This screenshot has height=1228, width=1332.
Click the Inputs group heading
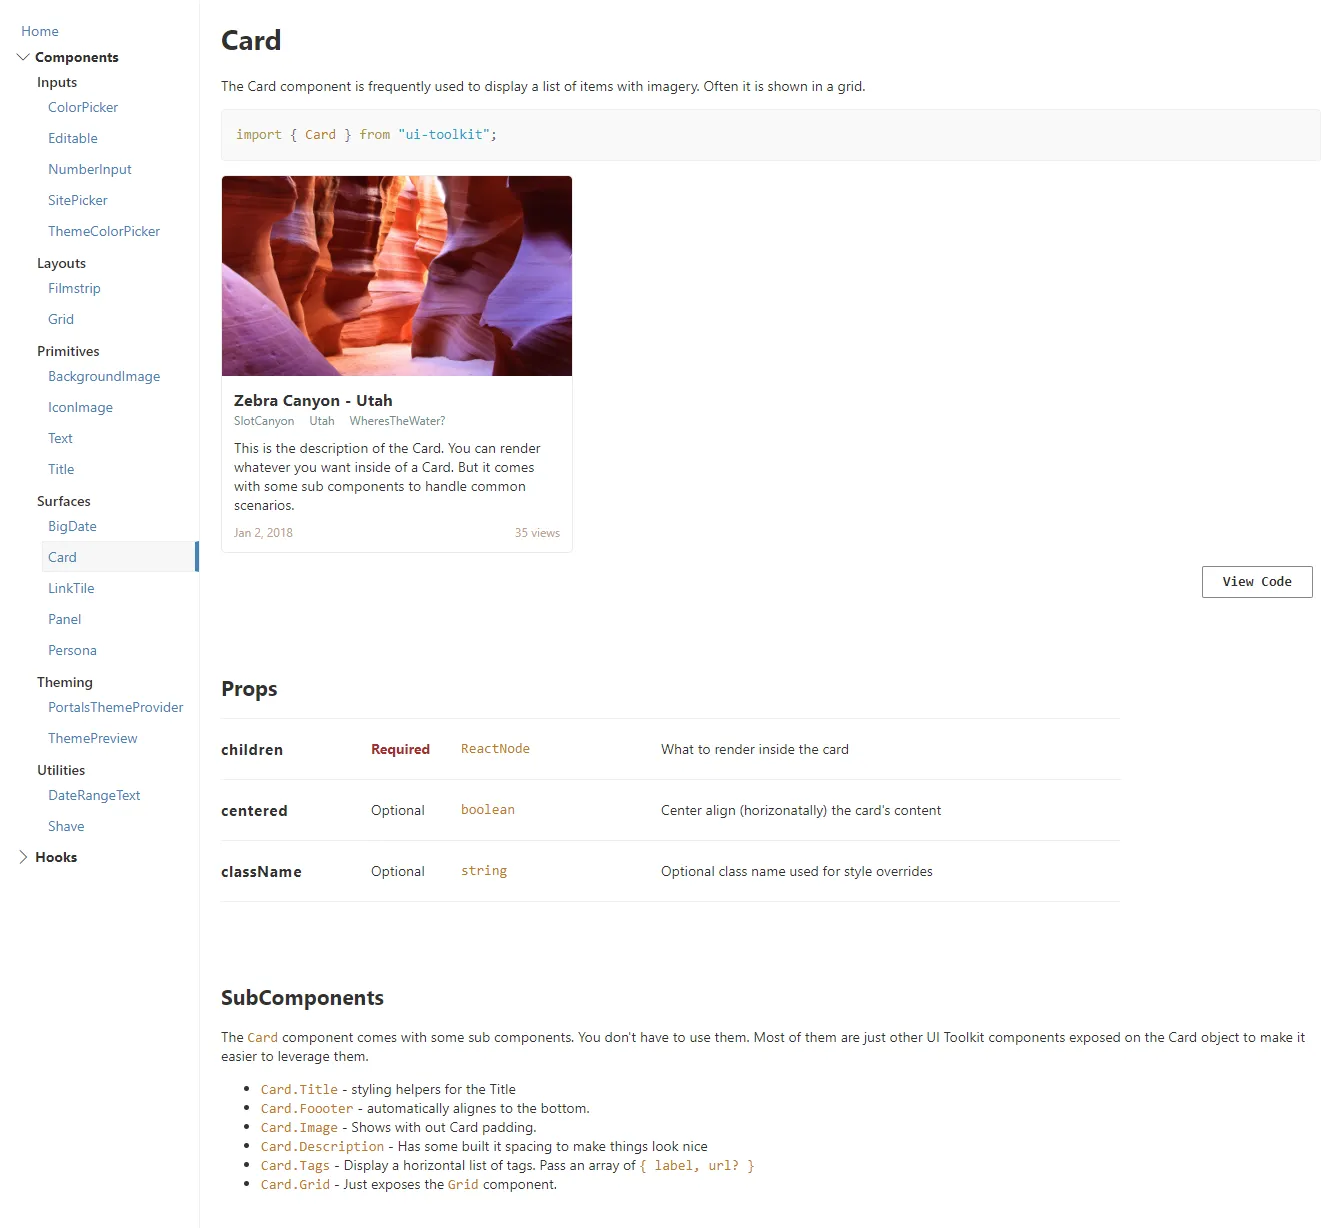[x=57, y=82]
